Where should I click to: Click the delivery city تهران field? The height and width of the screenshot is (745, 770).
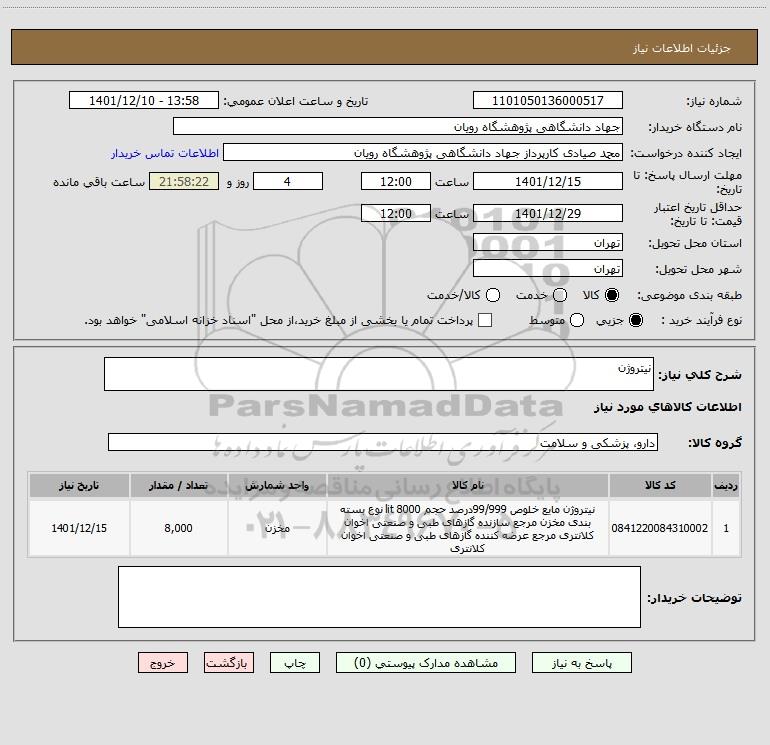(548, 269)
